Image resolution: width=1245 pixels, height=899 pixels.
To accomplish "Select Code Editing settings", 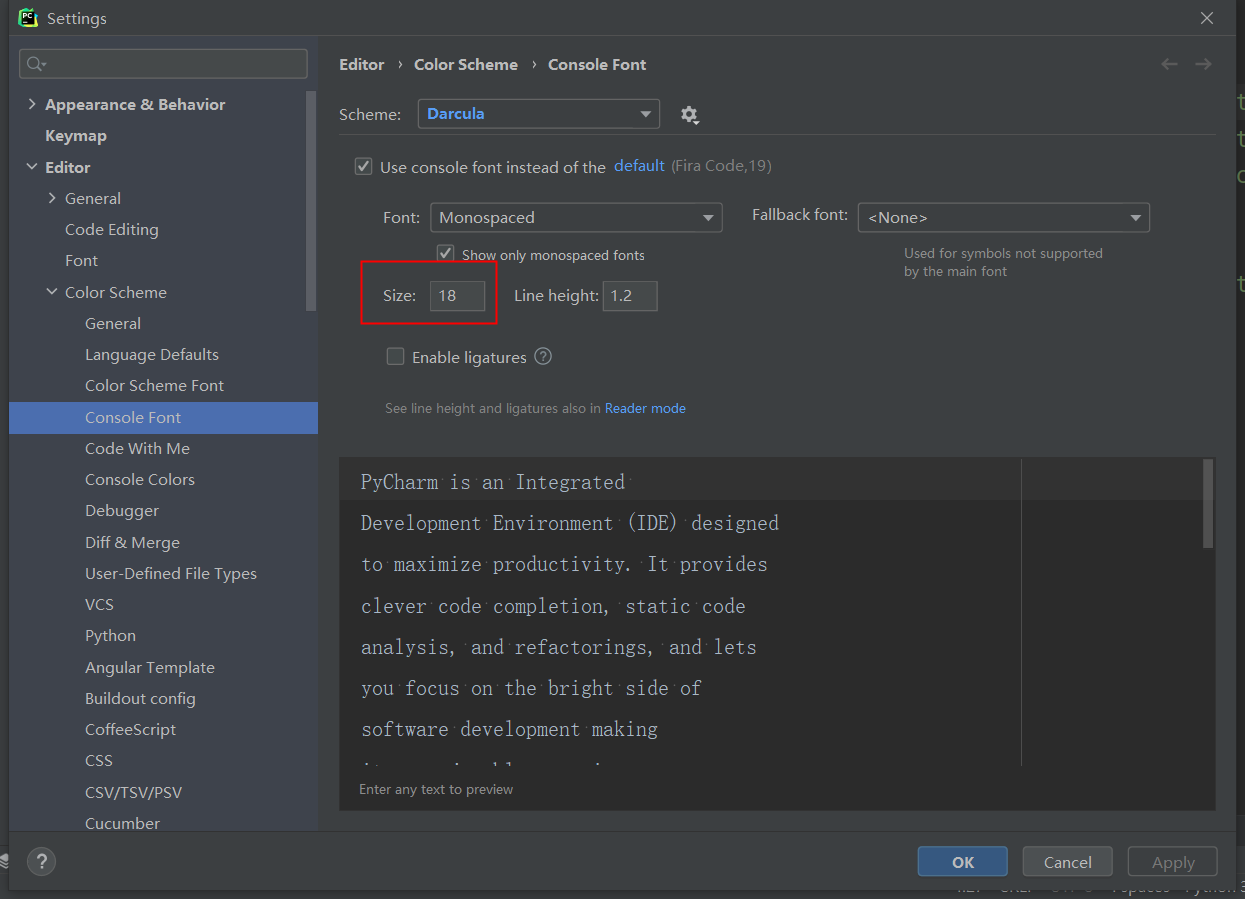I will (112, 229).
